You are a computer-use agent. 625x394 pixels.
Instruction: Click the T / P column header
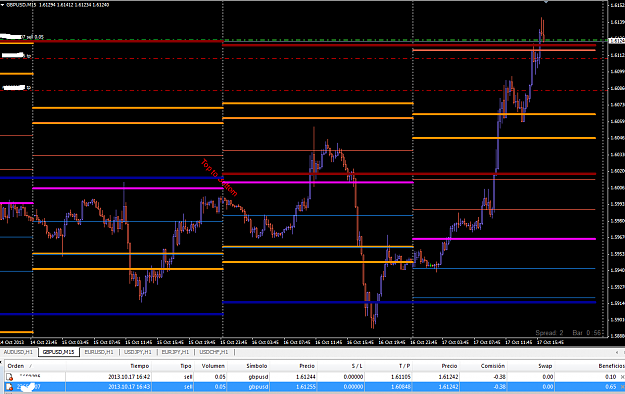click(x=405, y=366)
